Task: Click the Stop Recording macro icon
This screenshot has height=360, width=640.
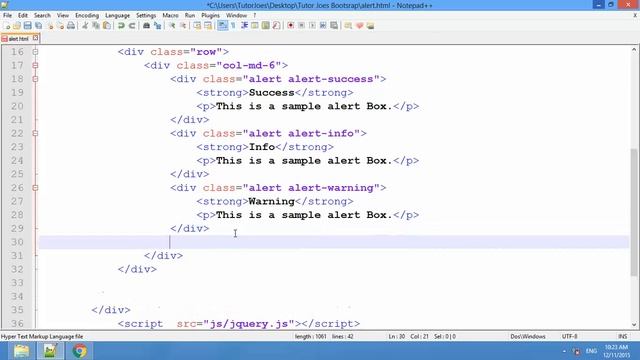Action: pyautogui.click(x=302, y=26)
